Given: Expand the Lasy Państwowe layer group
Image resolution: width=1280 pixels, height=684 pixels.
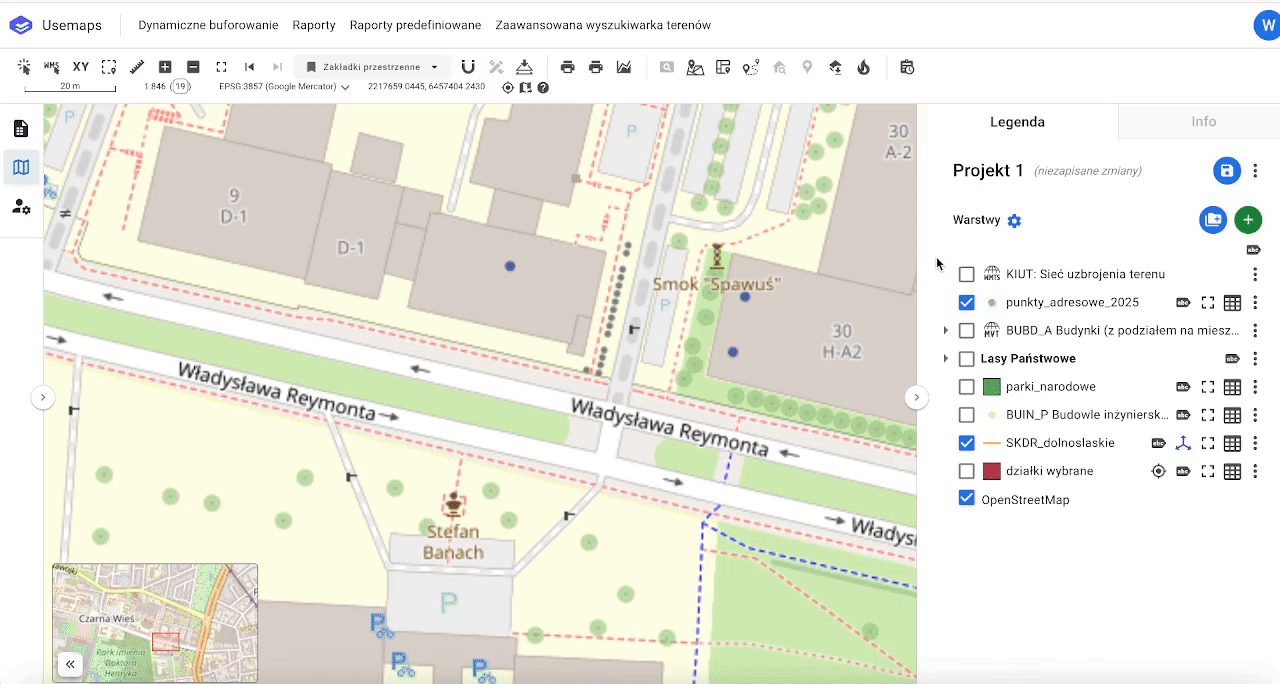Looking at the screenshot, I should pyautogui.click(x=946, y=359).
